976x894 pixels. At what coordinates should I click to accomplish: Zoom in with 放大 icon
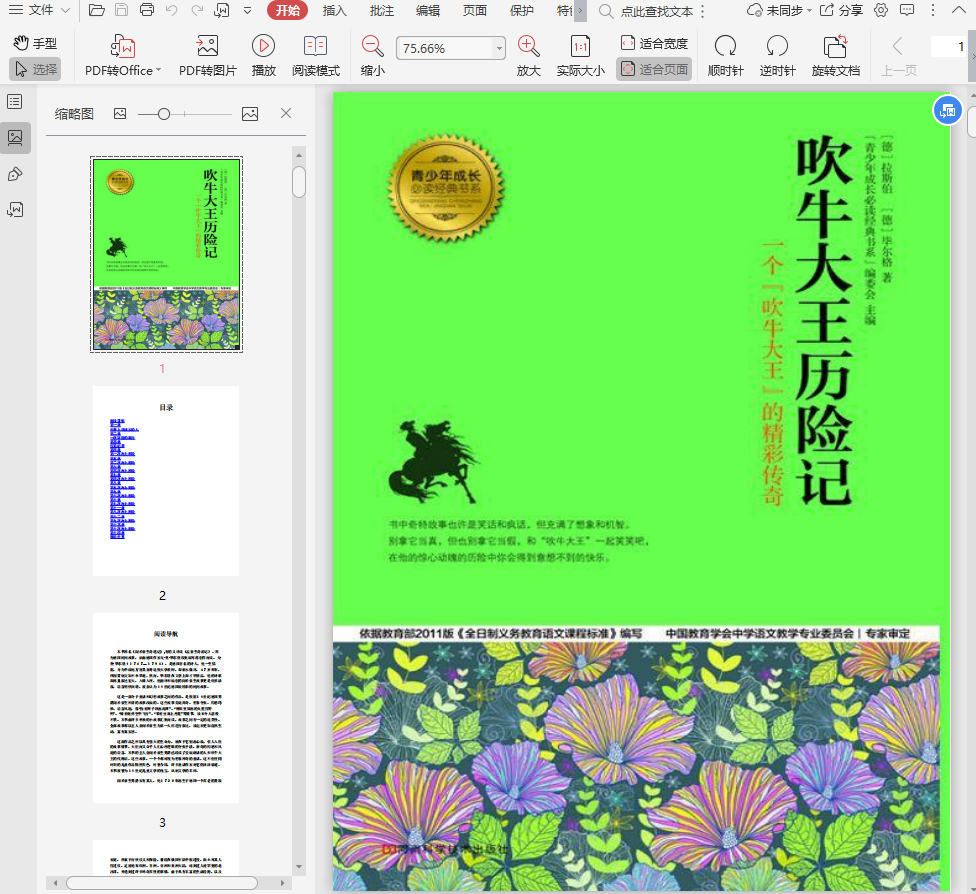(528, 46)
